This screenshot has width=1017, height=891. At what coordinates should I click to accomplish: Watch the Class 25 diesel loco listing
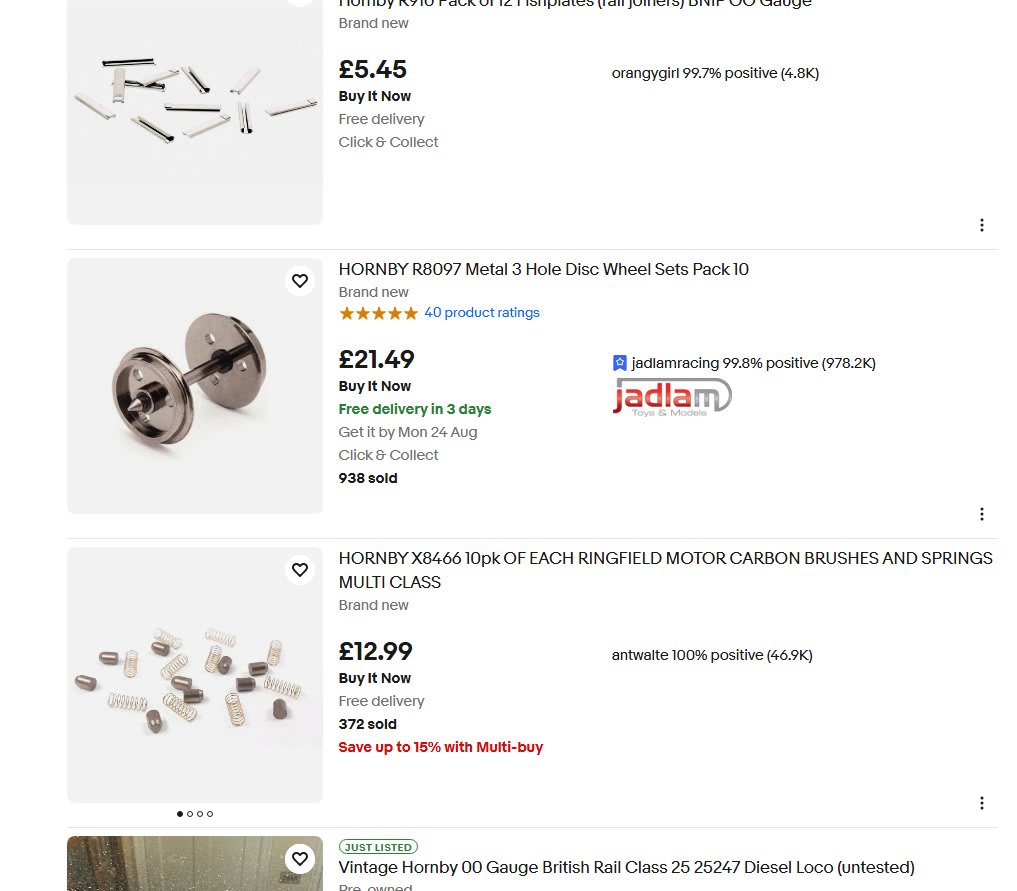[300, 859]
